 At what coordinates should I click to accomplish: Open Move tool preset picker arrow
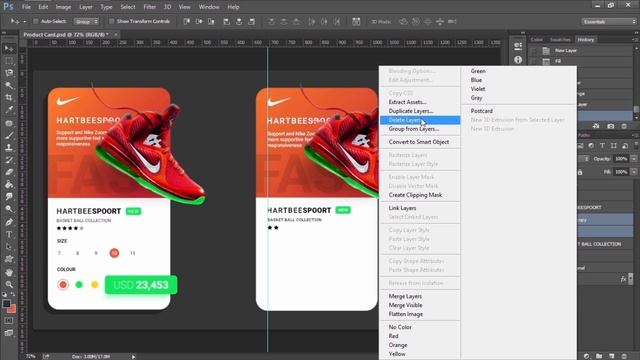[x=24, y=22]
